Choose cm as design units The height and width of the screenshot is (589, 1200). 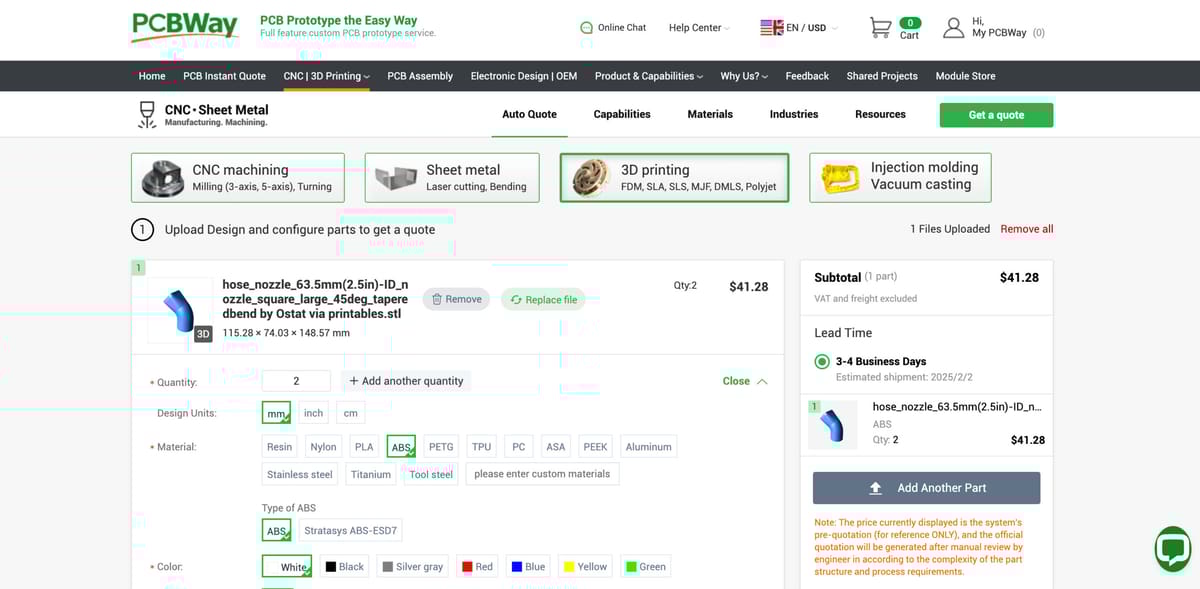pyautogui.click(x=351, y=413)
